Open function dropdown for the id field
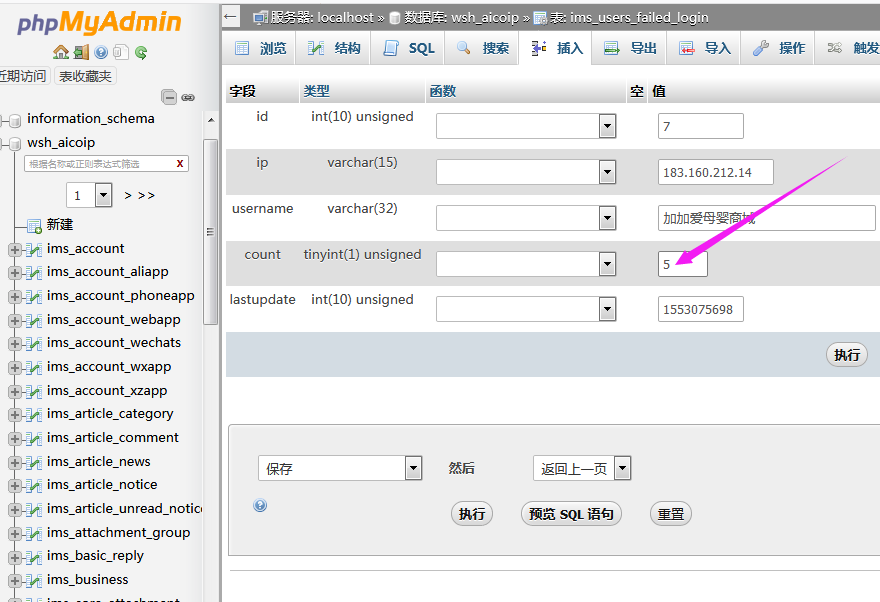The height and width of the screenshot is (602, 880). tap(606, 126)
